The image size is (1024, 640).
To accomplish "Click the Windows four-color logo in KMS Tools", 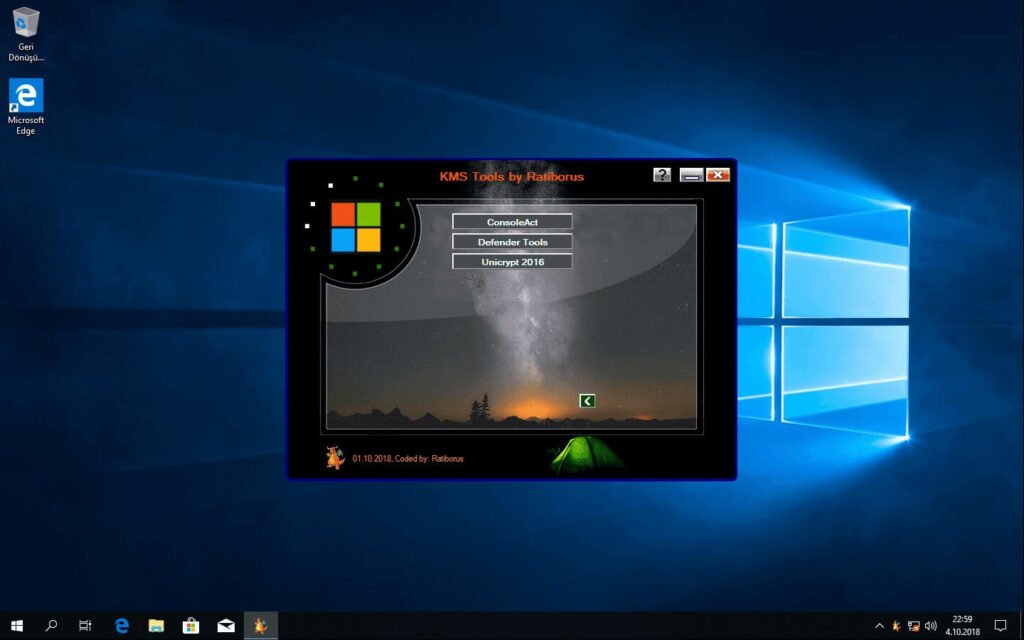I will [356, 227].
